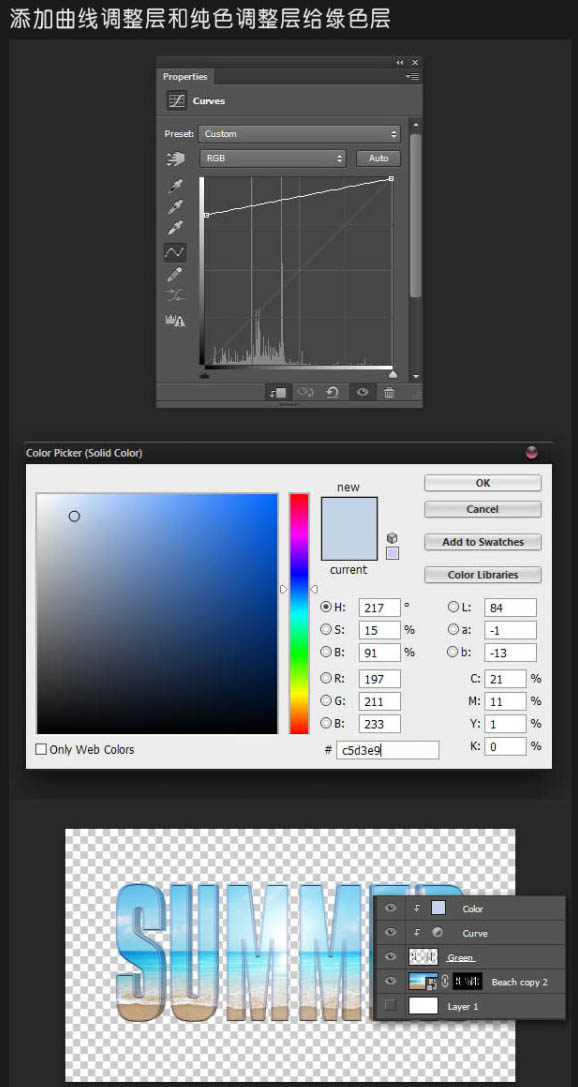The height and width of the screenshot is (1087, 578).
Task: Toggle Curves layer visibility in Properties panel
Action: tap(362, 392)
